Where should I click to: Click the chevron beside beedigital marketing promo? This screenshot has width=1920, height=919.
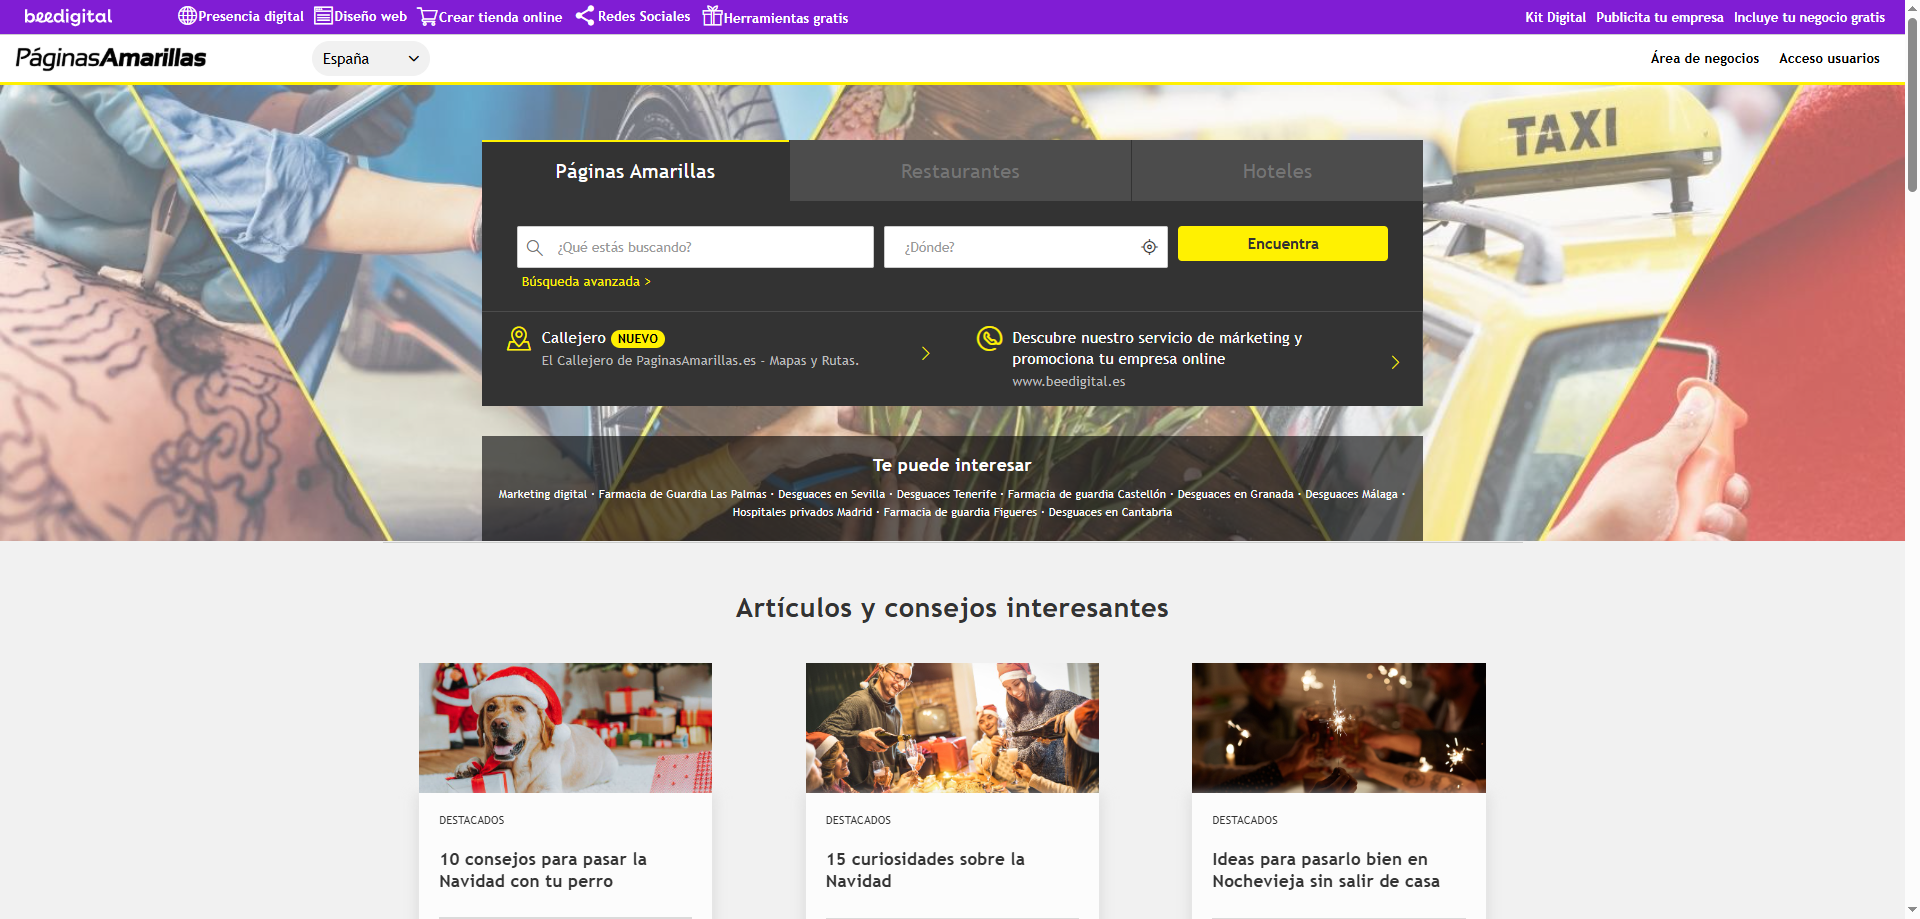pos(1395,362)
